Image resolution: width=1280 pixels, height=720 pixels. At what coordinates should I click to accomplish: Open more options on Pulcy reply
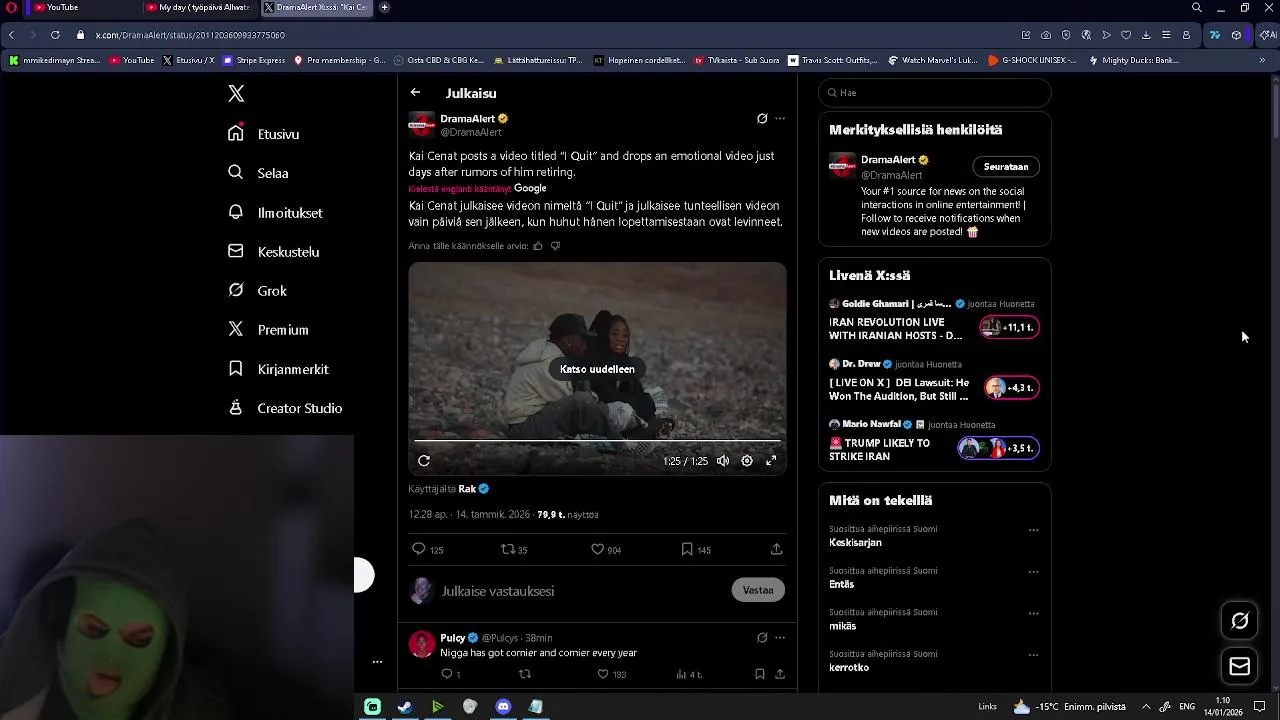tap(780, 638)
